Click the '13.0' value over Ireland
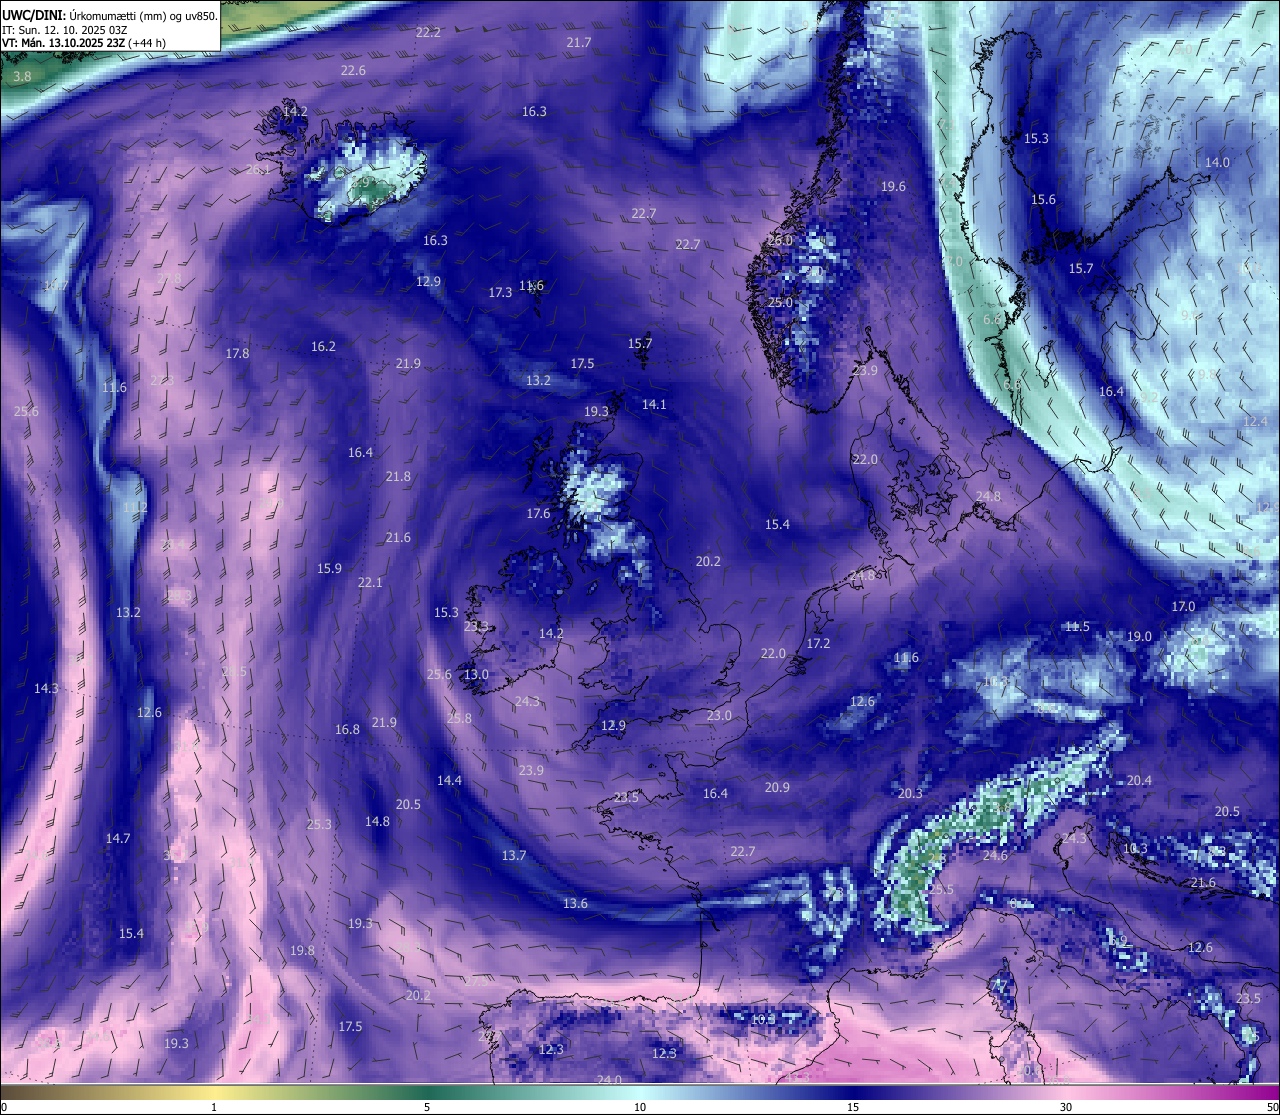Image resolution: width=1280 pixels, height=1115 pixels. point(476,674)
